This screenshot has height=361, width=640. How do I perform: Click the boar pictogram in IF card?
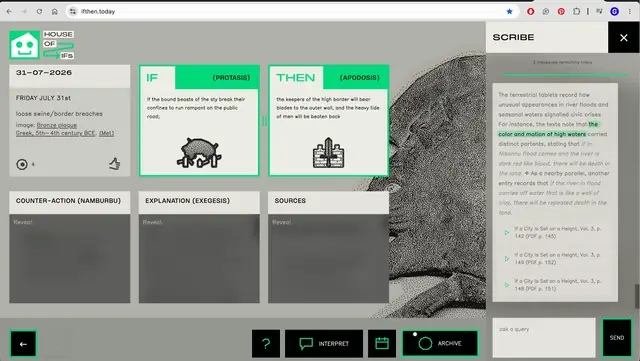click(x=199, y=153)
